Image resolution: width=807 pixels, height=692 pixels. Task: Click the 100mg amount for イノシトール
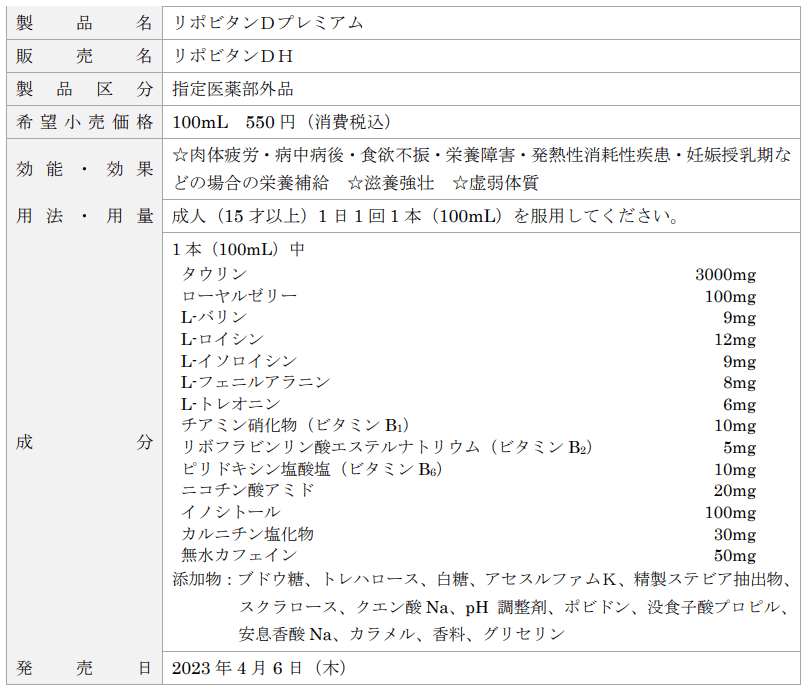coord(731,512)
